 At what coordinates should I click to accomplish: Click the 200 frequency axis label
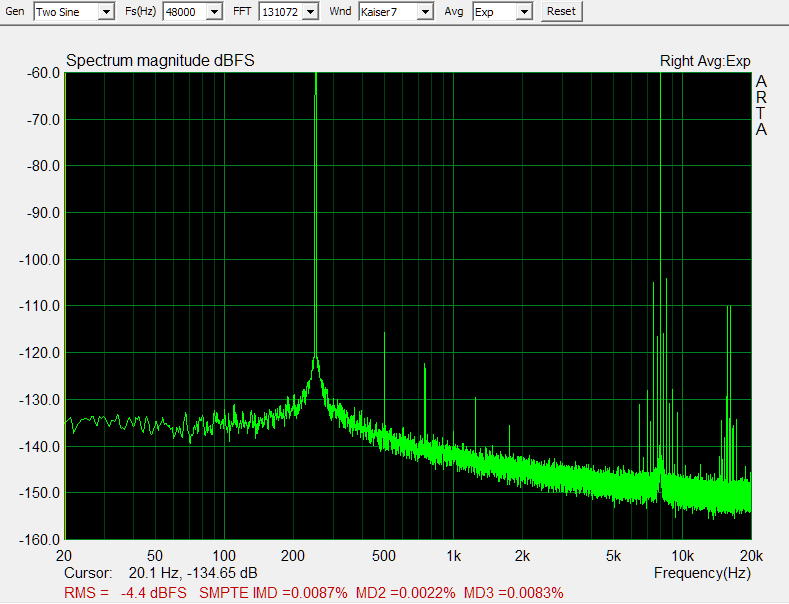(293, 556)
